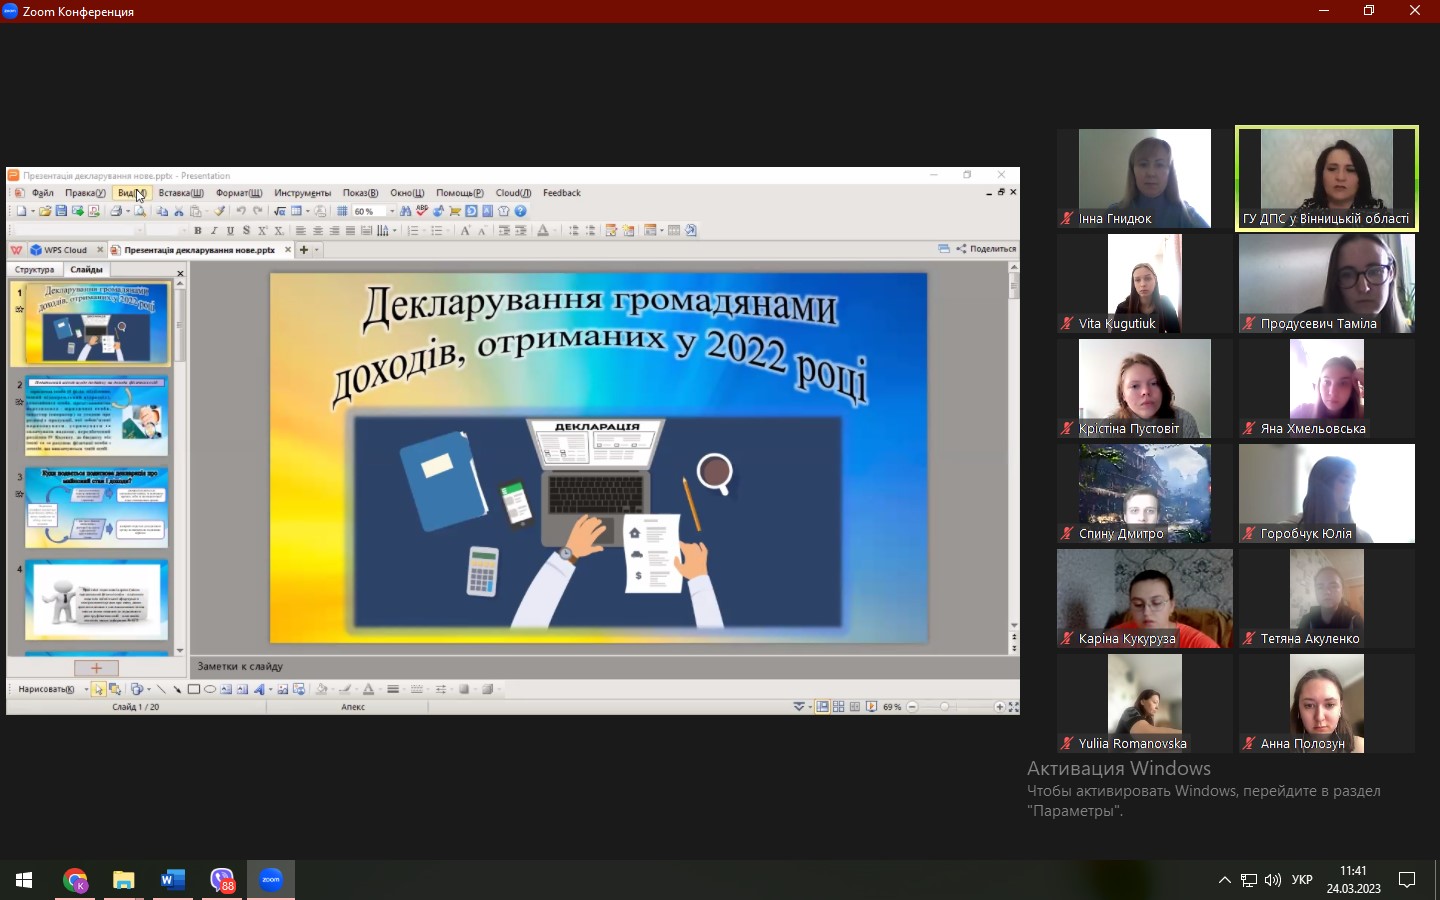Click the blue Help question mark icon

[520, 211]
